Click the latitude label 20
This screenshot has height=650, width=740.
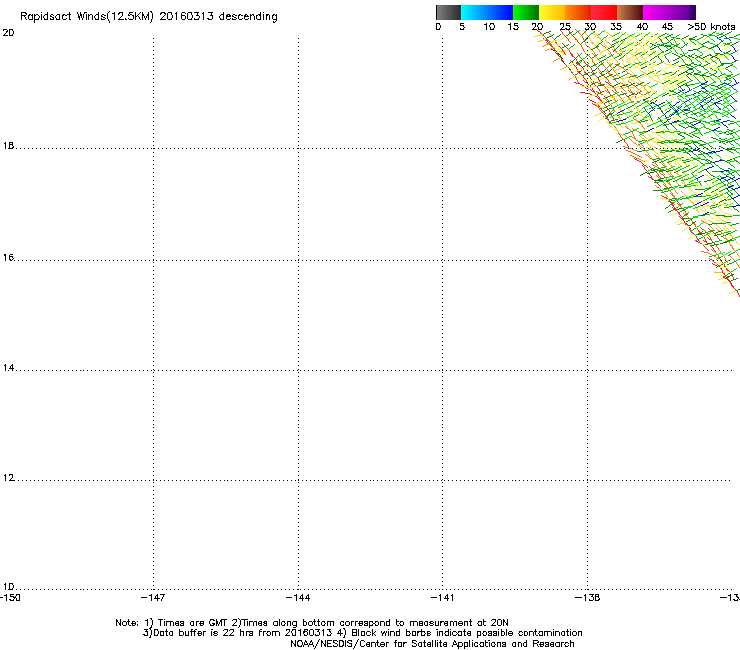click(x=8, y=33)
